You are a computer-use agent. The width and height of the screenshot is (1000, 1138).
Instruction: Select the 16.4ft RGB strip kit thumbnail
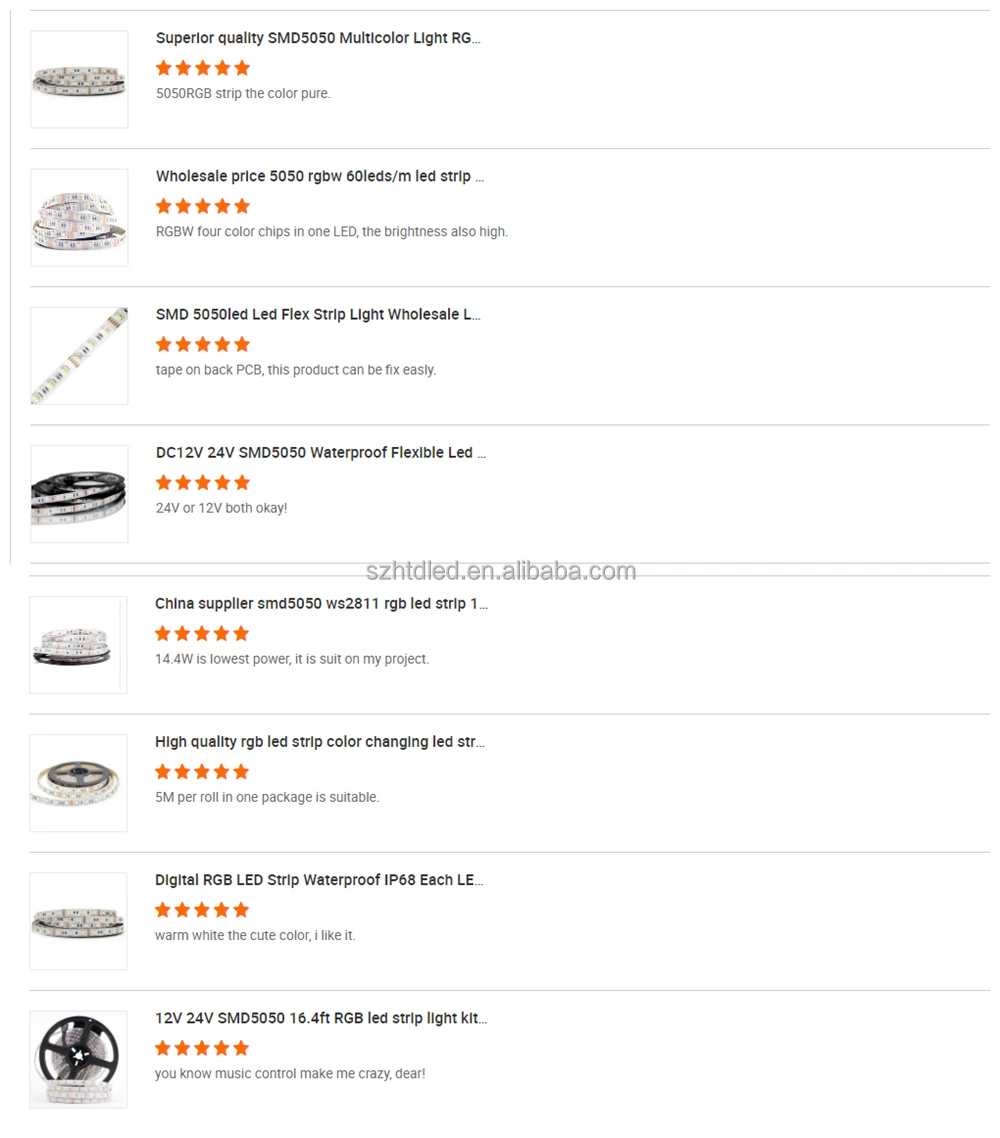click(78, 1058)
